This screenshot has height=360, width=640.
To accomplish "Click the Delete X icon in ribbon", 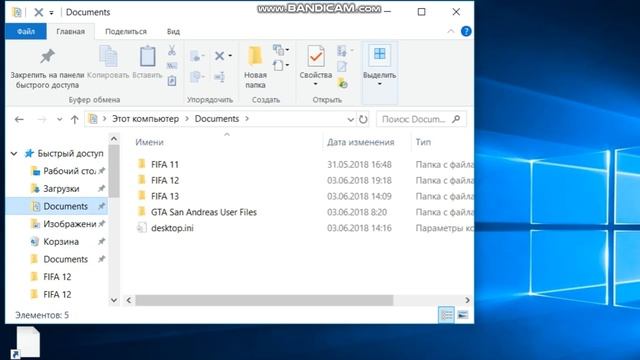I will tap(220, 56).
